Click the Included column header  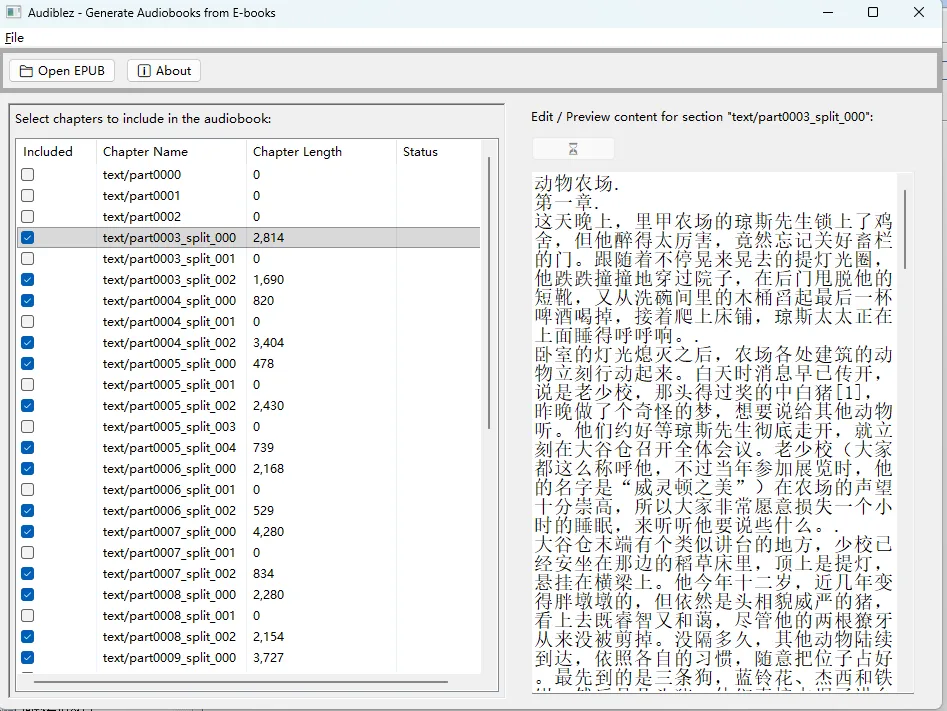click(x=56, y=152)
